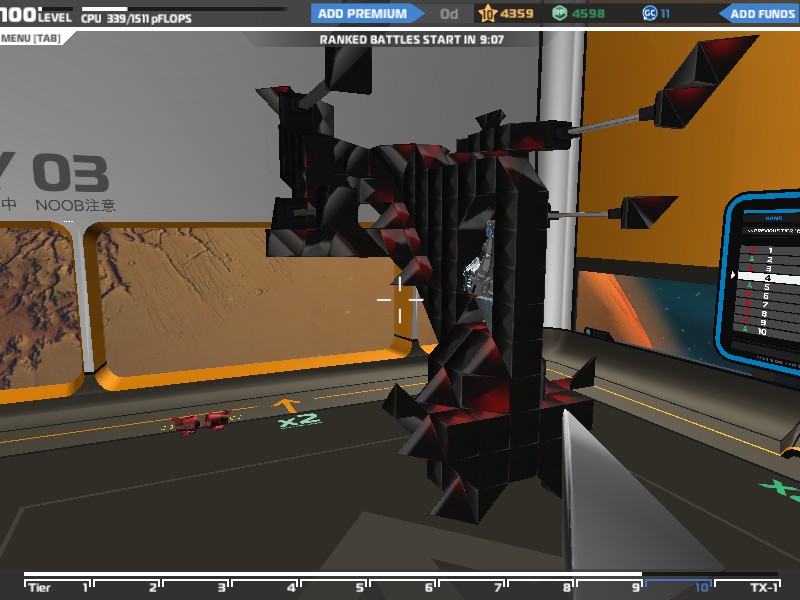Select Tier 4 segment on tier bar
The image size is (800, 600).
(x=265, y=587)
